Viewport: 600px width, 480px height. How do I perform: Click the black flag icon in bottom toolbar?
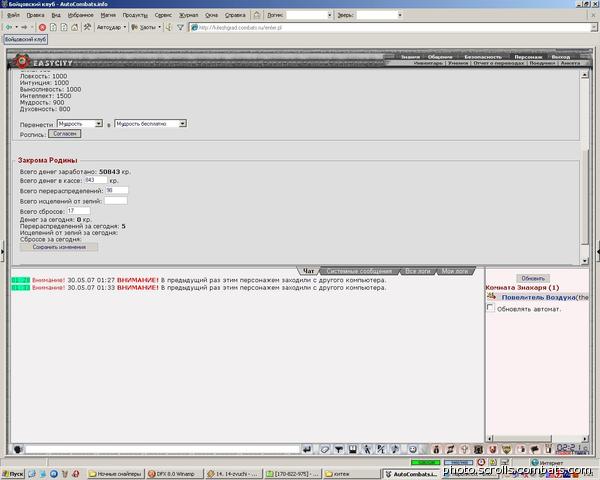(535, 449)
